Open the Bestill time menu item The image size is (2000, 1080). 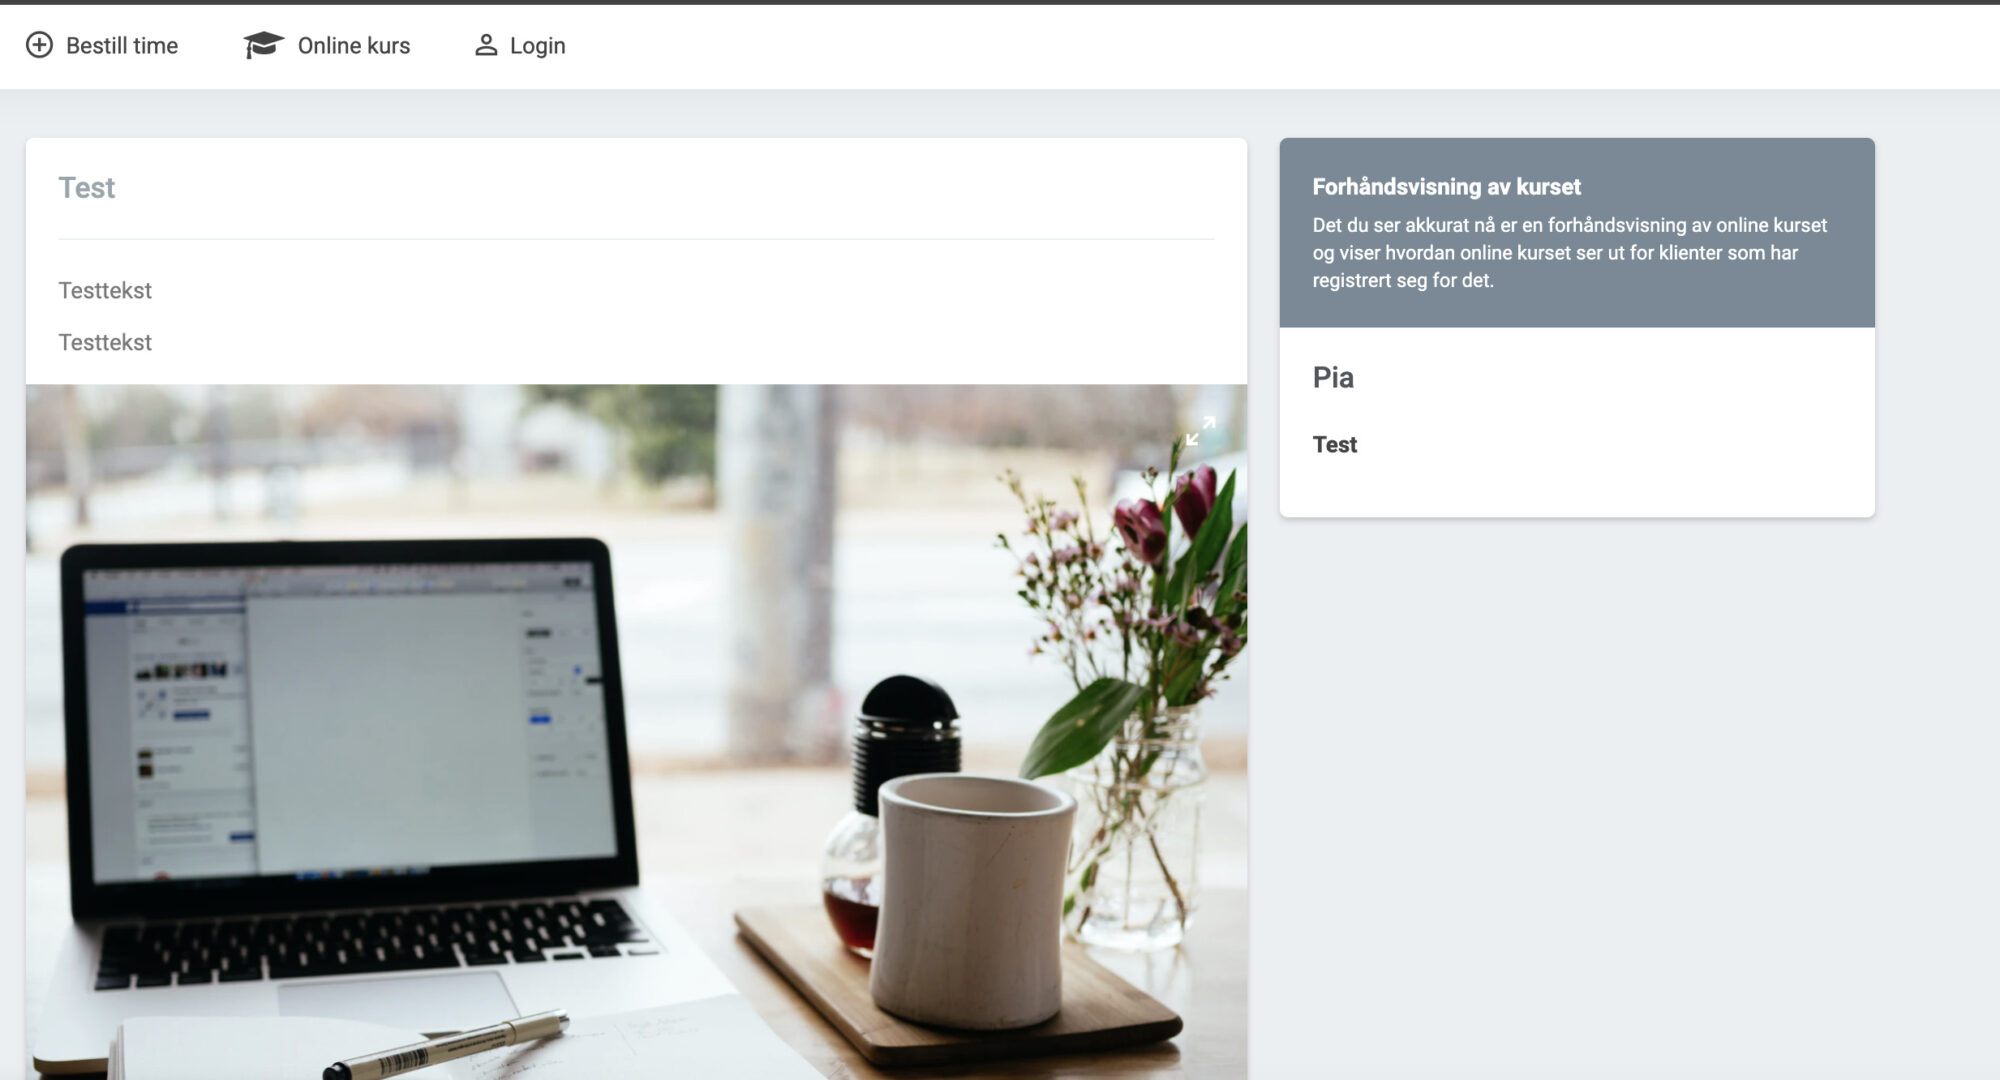click(x=102, y=45)
